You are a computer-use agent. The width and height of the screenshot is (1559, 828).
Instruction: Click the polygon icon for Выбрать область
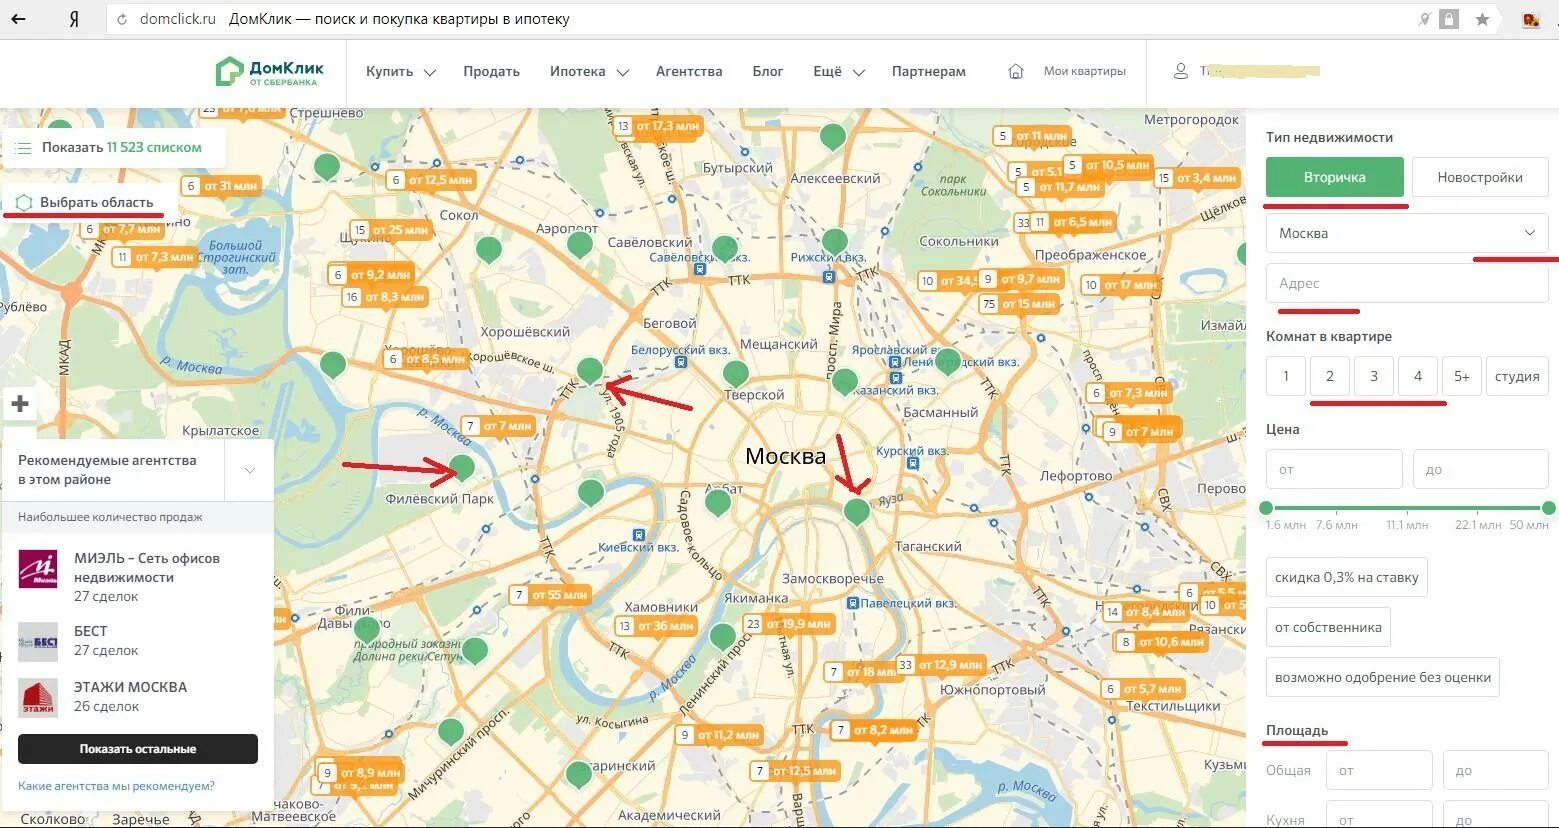pos(24,203)
